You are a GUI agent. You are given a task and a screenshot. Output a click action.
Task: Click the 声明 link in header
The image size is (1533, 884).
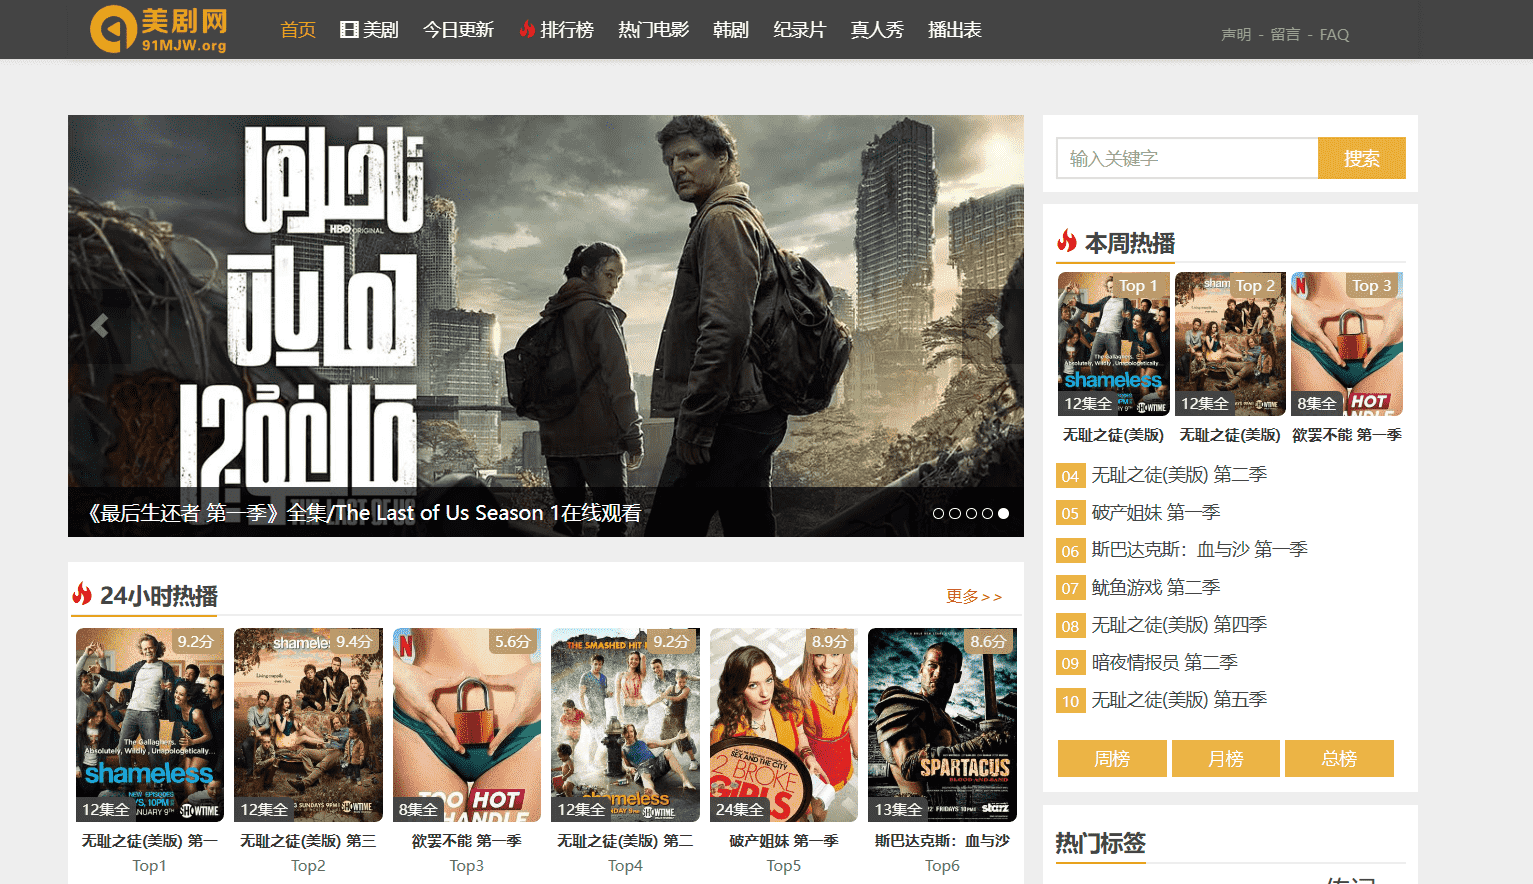[x=1236, y=35]
